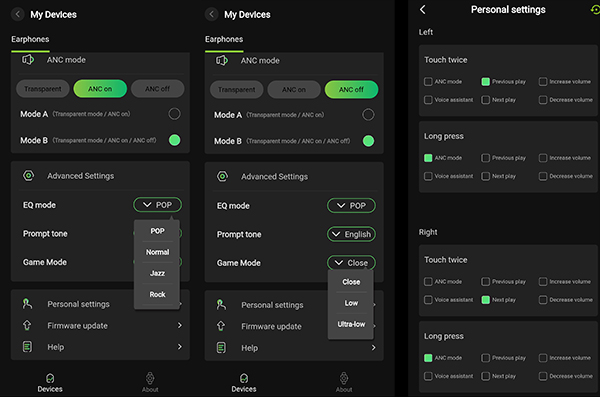Open Firmware update row in middle screen
Viewport: 600px width, 397px height.
tap(294, 326)
